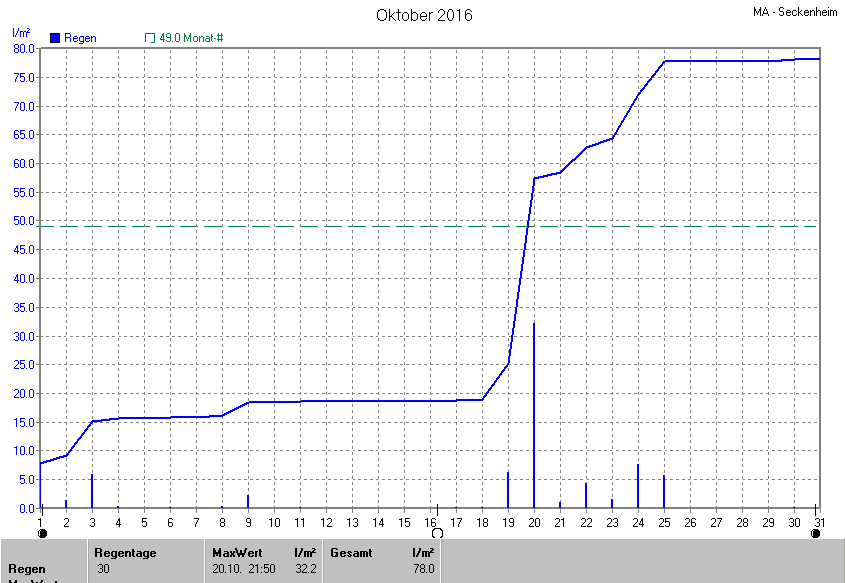Click the rain bar on day 3
This screenshot has height=583, width=845.
pos(92,491)
